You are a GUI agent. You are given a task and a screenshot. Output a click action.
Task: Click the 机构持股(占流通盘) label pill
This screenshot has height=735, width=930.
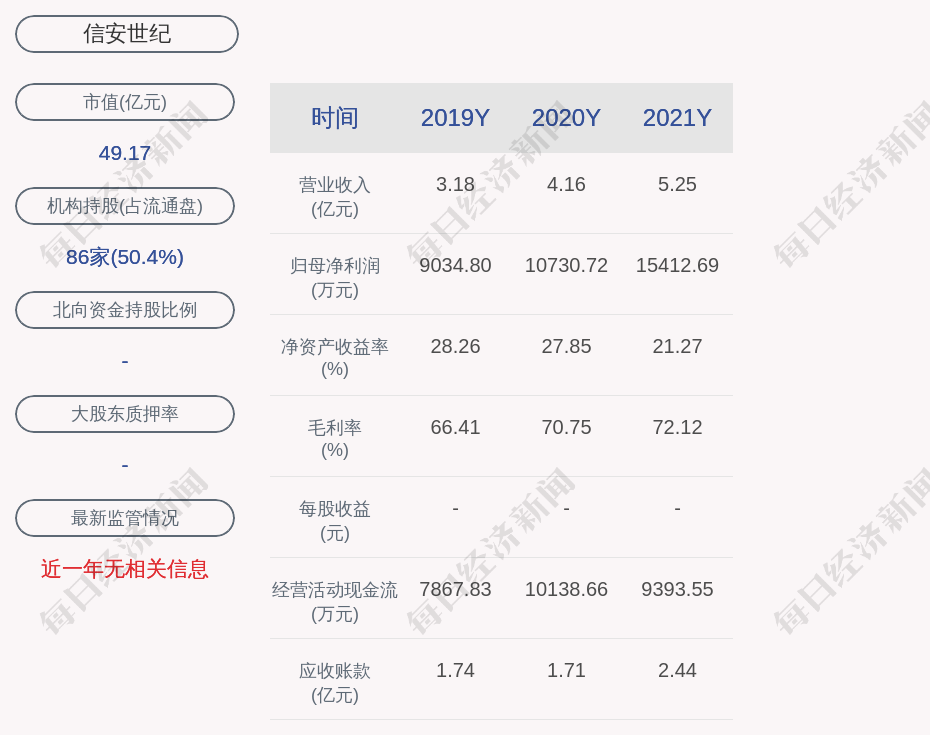(125, 206)
